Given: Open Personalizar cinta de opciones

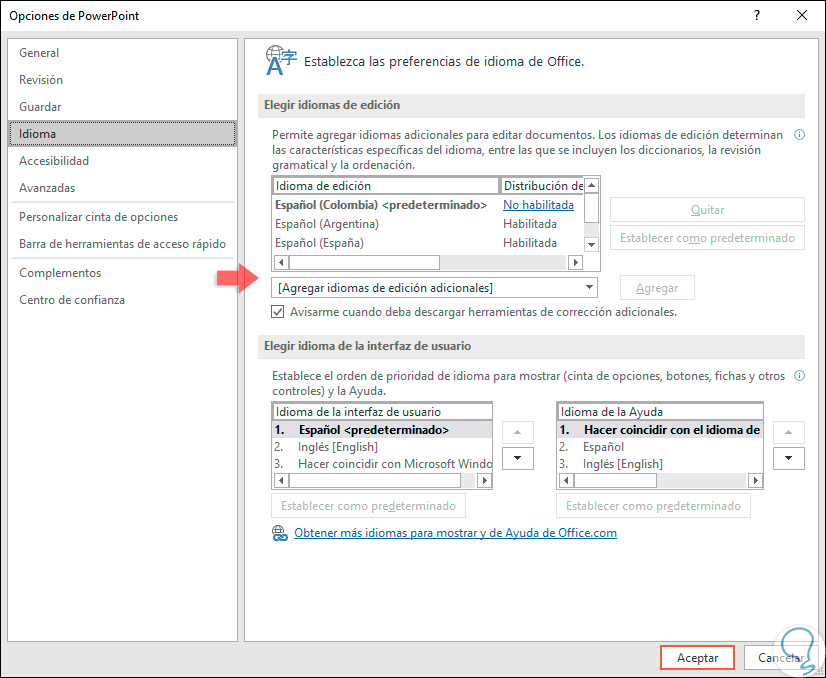Looking at the screenshot, I should click(122, 217).
